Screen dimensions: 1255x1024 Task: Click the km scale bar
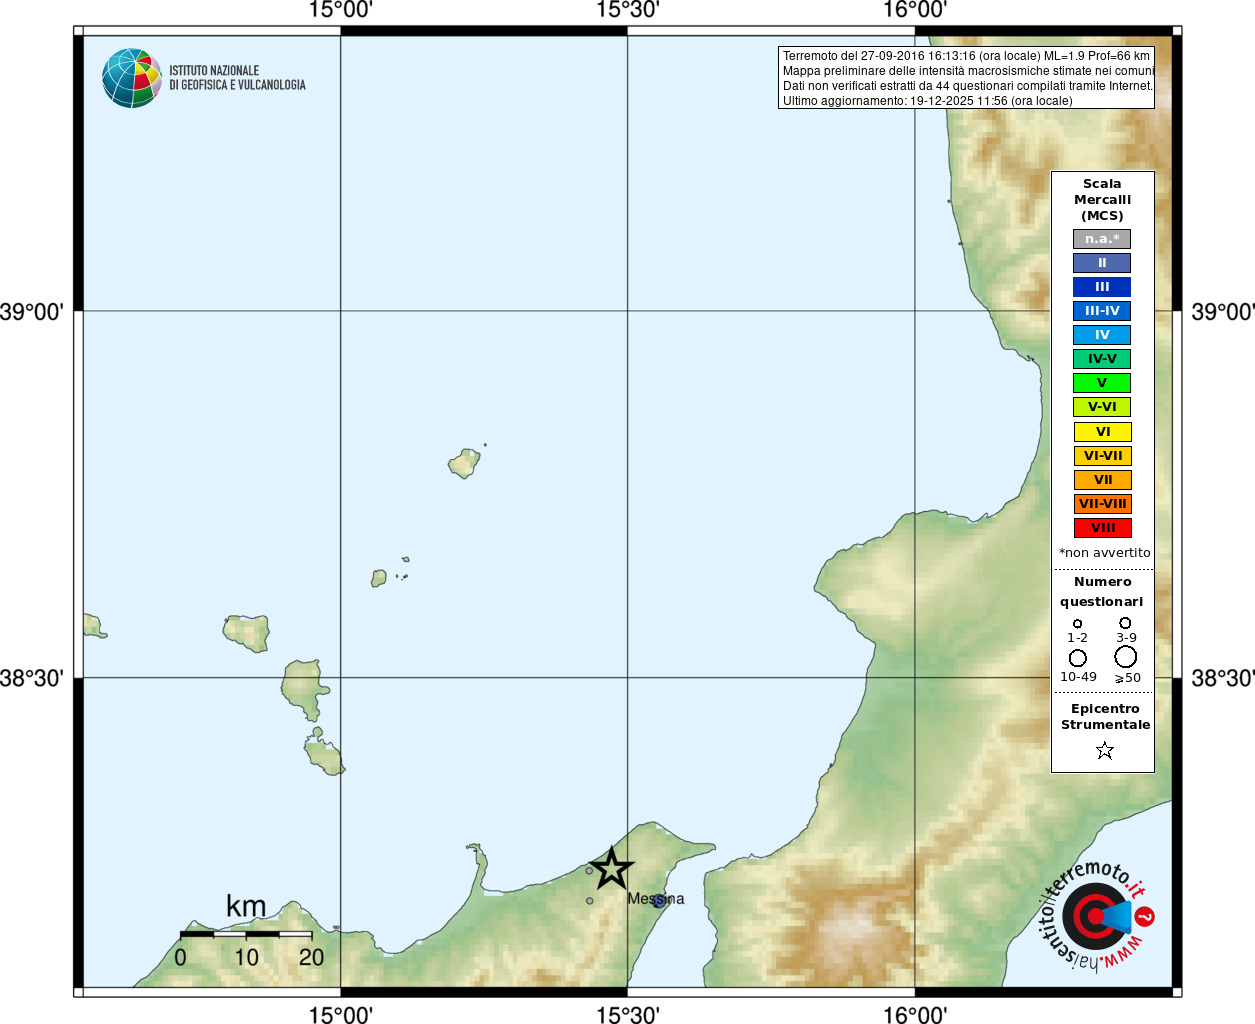(x=246, y=934)
